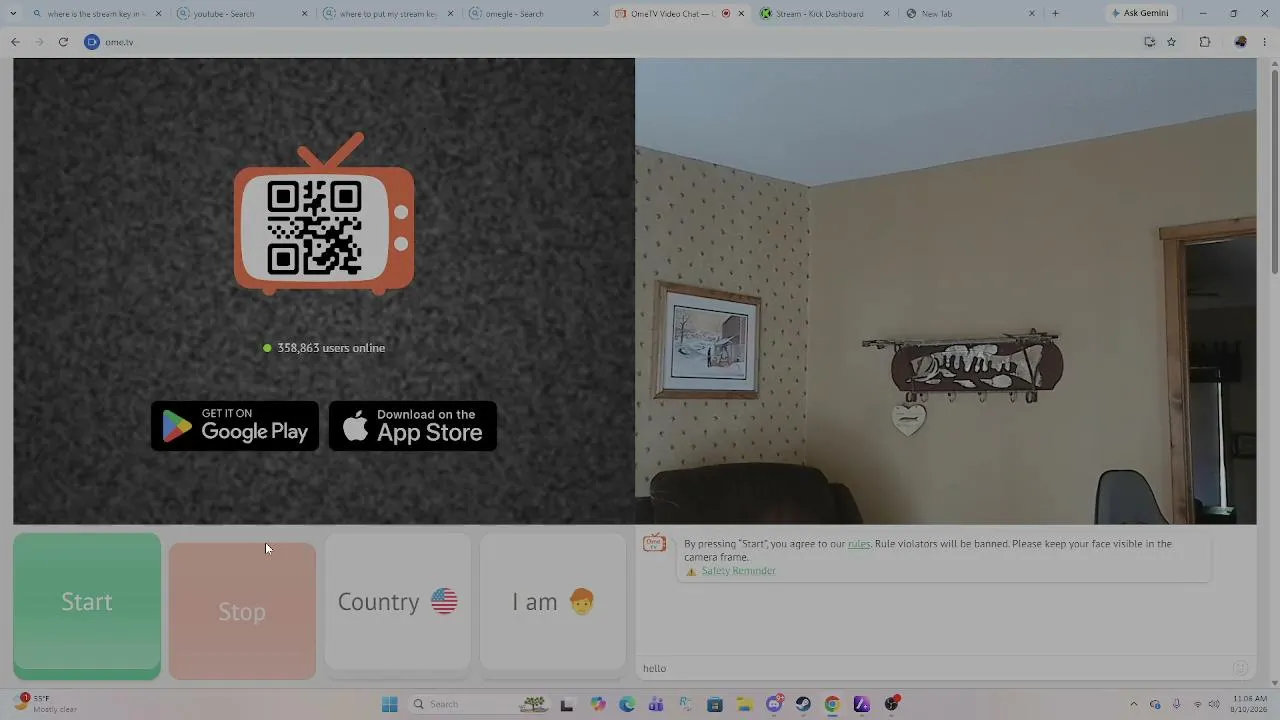Open Discord from the taskbar
This screenshot has width=1280, height=720.
click(x=774, y=704)
